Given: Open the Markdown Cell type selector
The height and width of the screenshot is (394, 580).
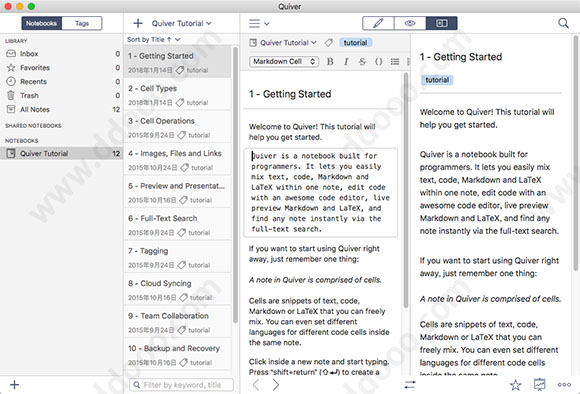Looking at the screenshot, I should (284, 61).
